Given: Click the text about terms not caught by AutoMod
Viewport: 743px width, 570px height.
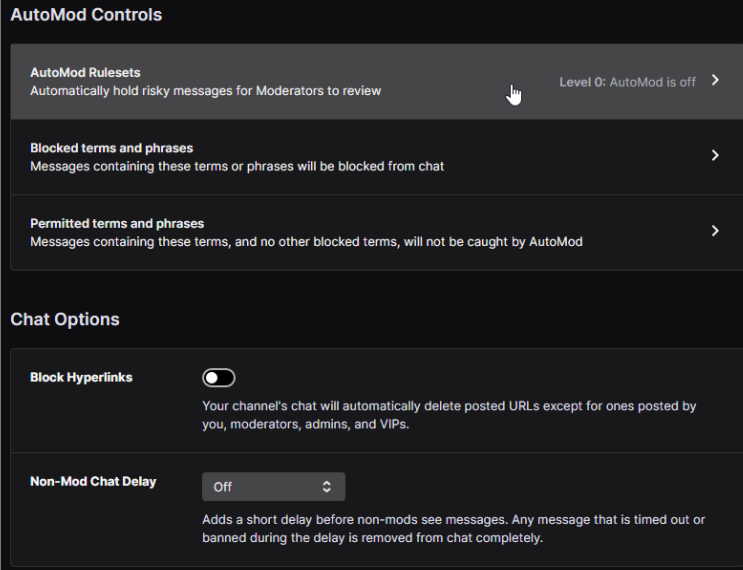Looking at the screenshot, I should (x=306, y=242).
